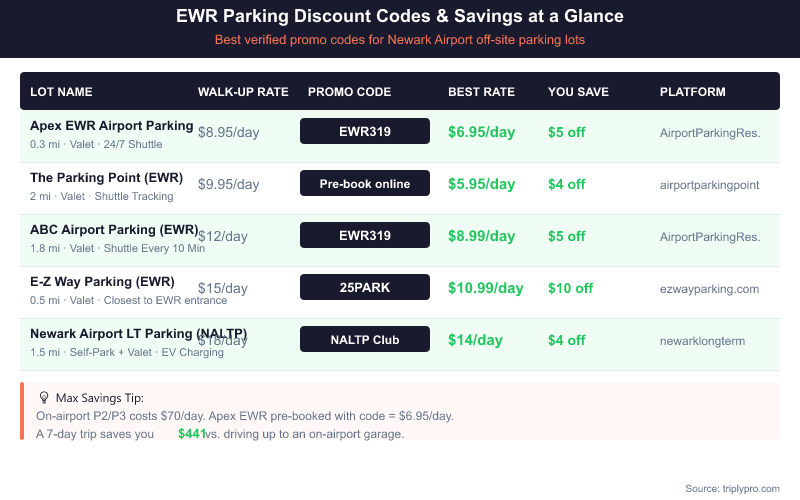800x500 pixels.
Task: Open the newarklongterm platform link
Action: pos(702,340)
